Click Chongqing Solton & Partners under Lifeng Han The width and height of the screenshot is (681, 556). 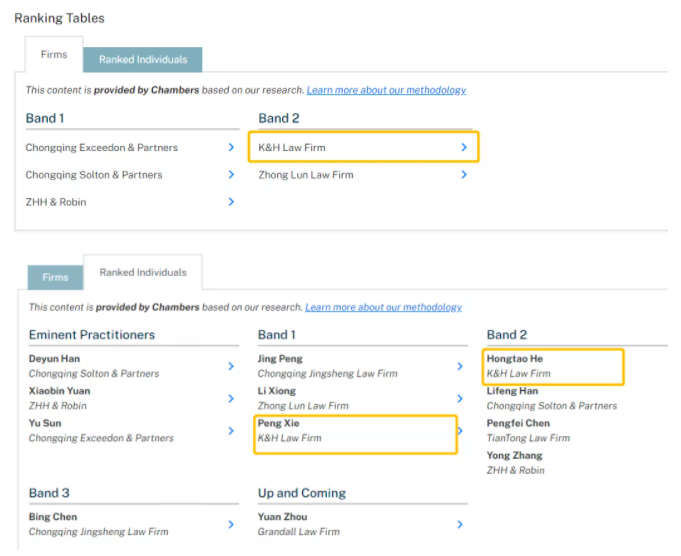[x=552, y=406]
